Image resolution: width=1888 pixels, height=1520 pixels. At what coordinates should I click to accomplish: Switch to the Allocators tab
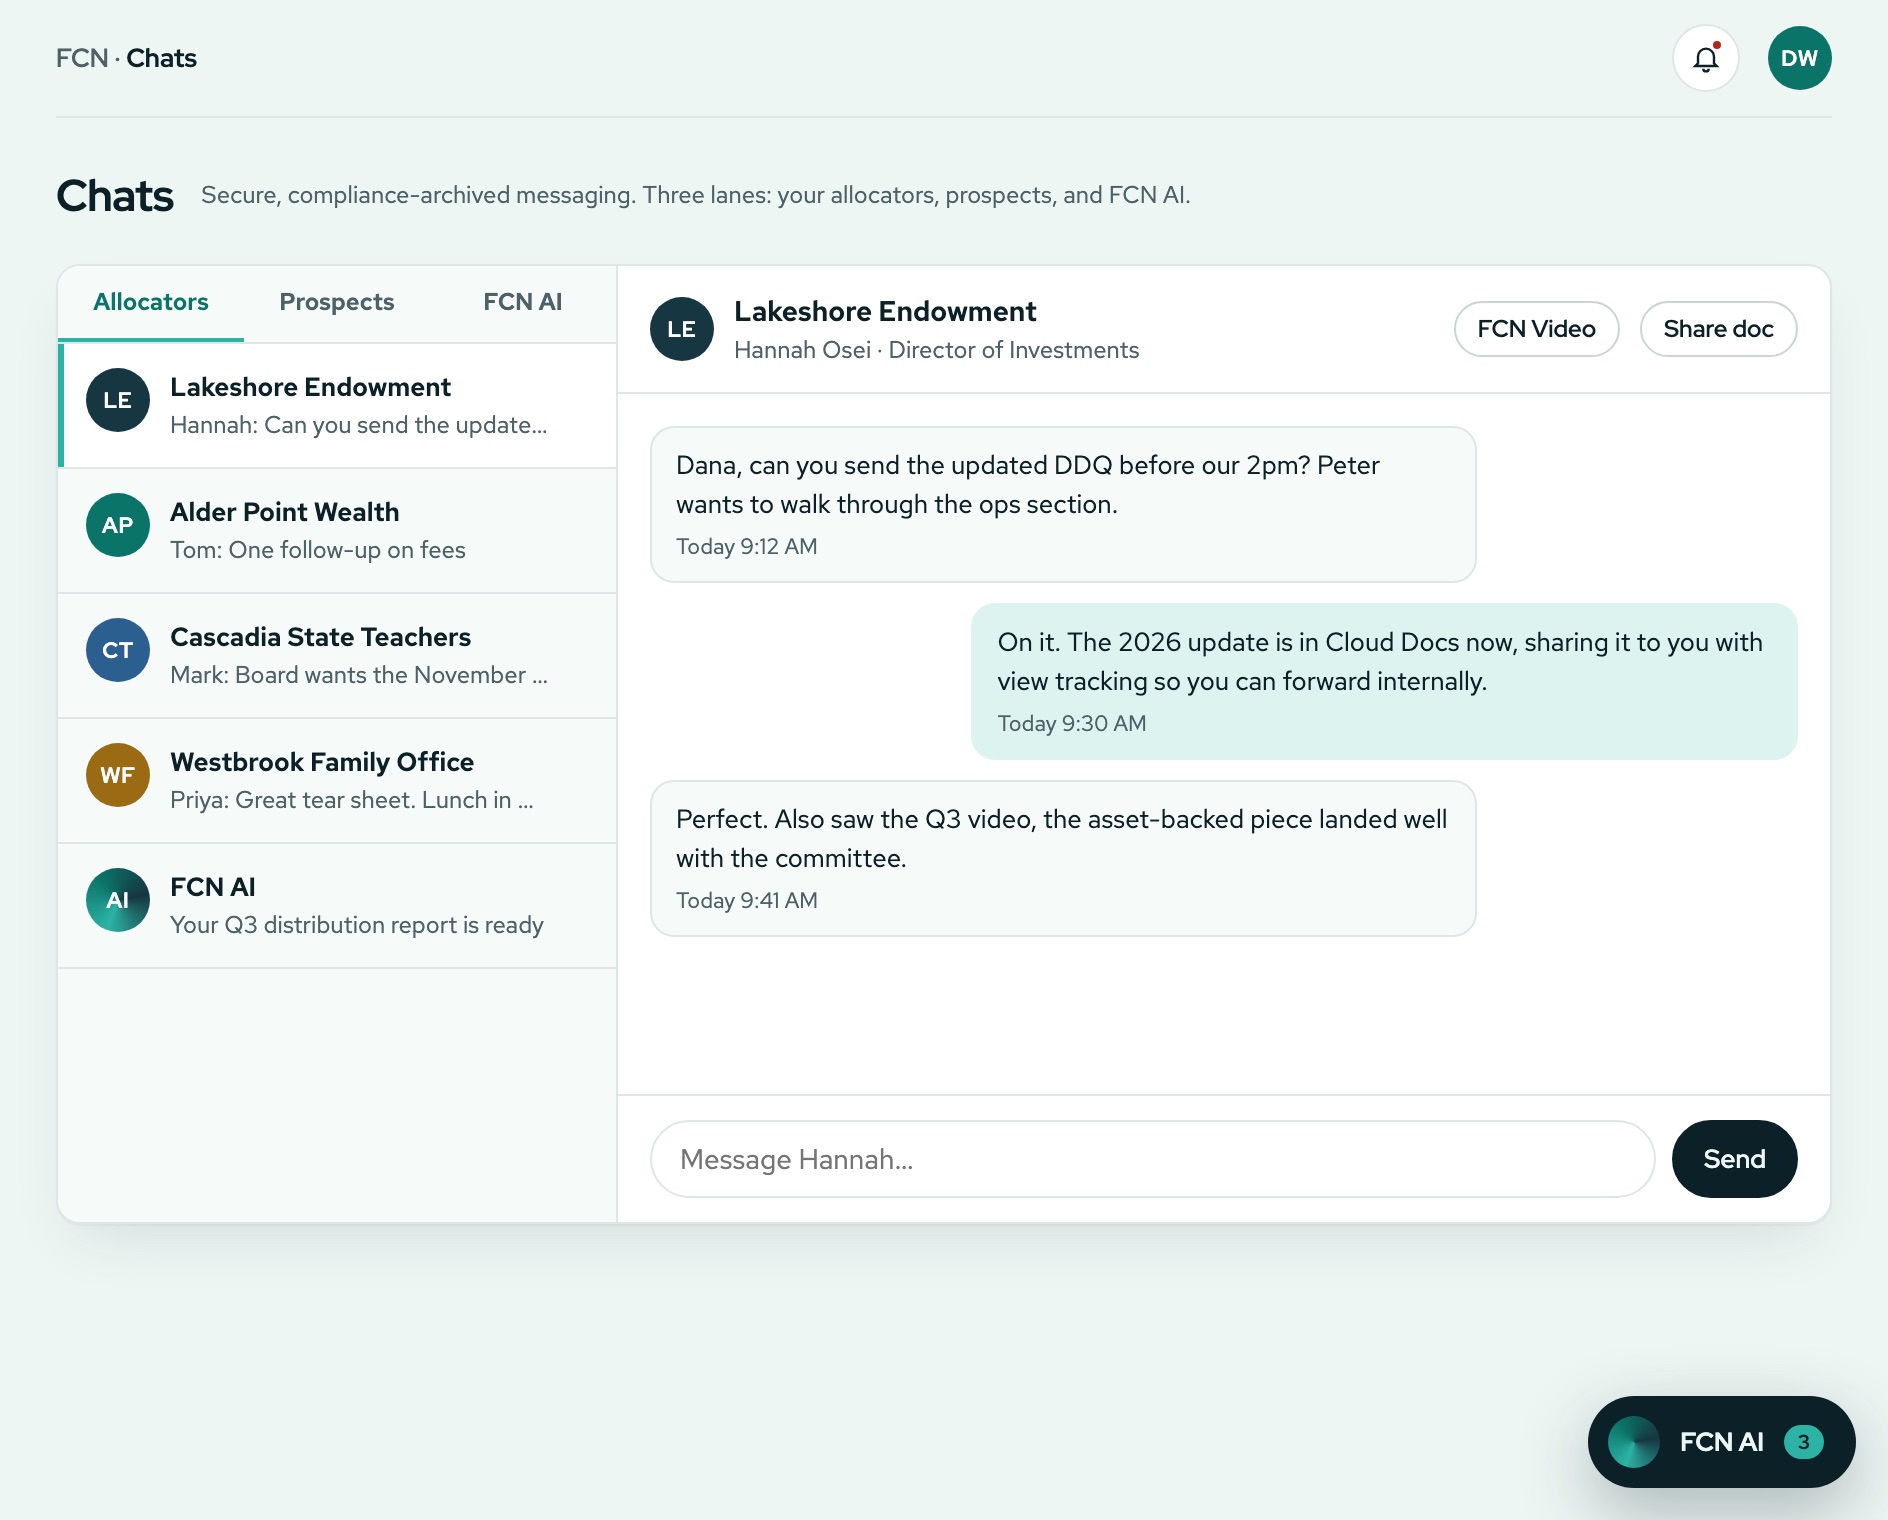click(x=151, y=302)
